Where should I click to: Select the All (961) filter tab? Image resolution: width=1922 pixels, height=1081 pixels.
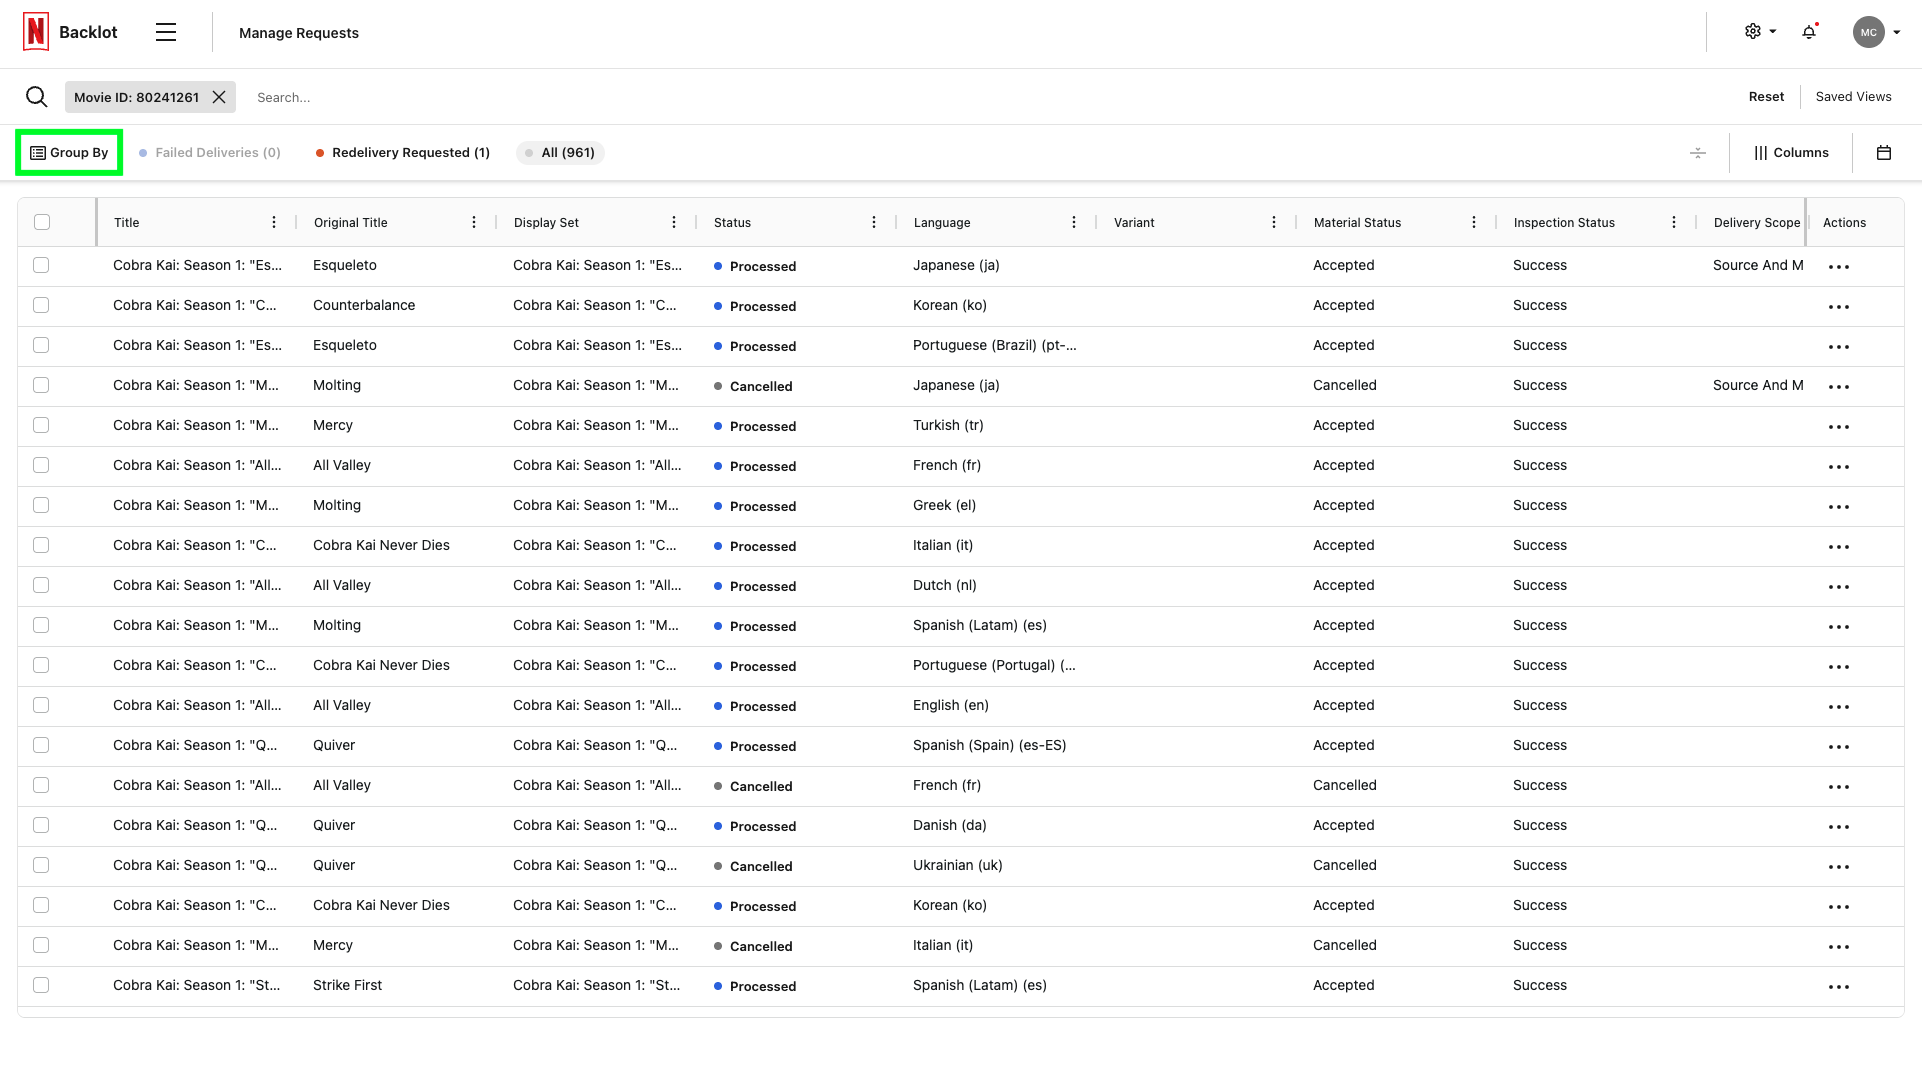560,152
